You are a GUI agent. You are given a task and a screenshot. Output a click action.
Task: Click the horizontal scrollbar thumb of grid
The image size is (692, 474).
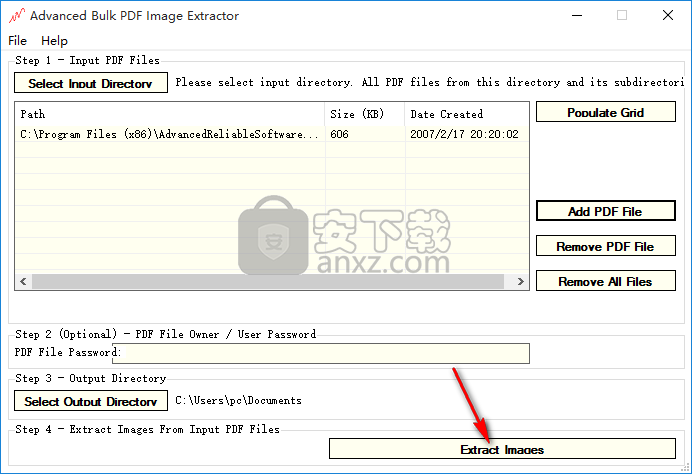pyautogui.click(x=268, y=282)
